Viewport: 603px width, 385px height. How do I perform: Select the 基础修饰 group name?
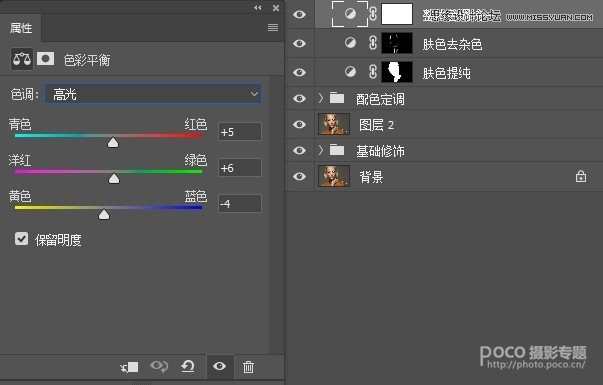(x=380, y=151)
